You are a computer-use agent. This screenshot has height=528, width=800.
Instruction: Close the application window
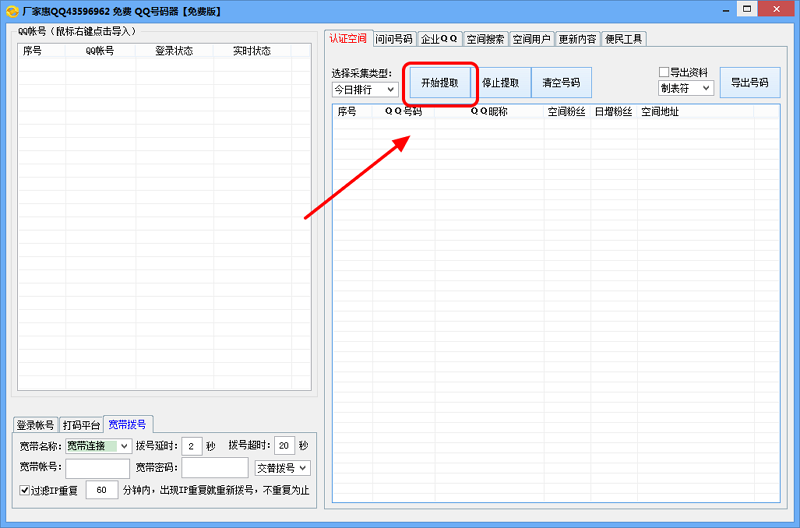click(777, 9)
